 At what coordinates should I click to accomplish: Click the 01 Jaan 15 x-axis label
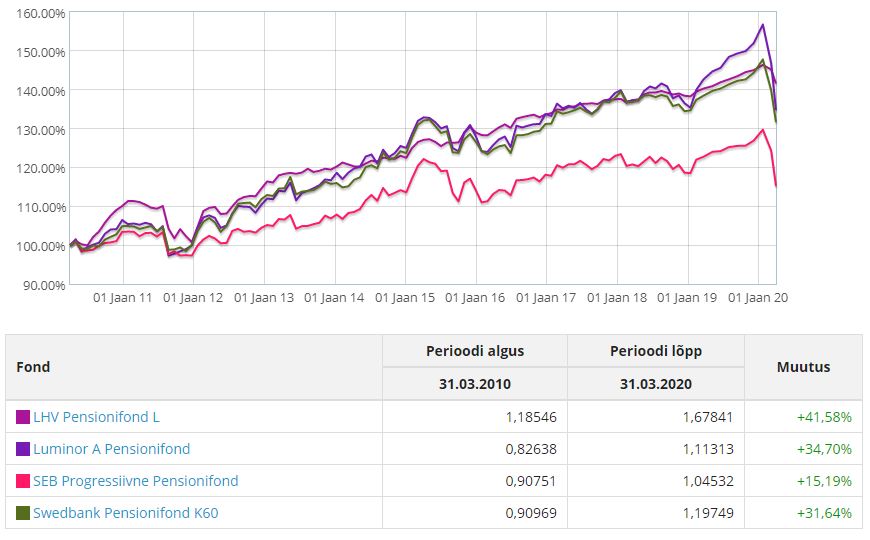pos(405,298)
